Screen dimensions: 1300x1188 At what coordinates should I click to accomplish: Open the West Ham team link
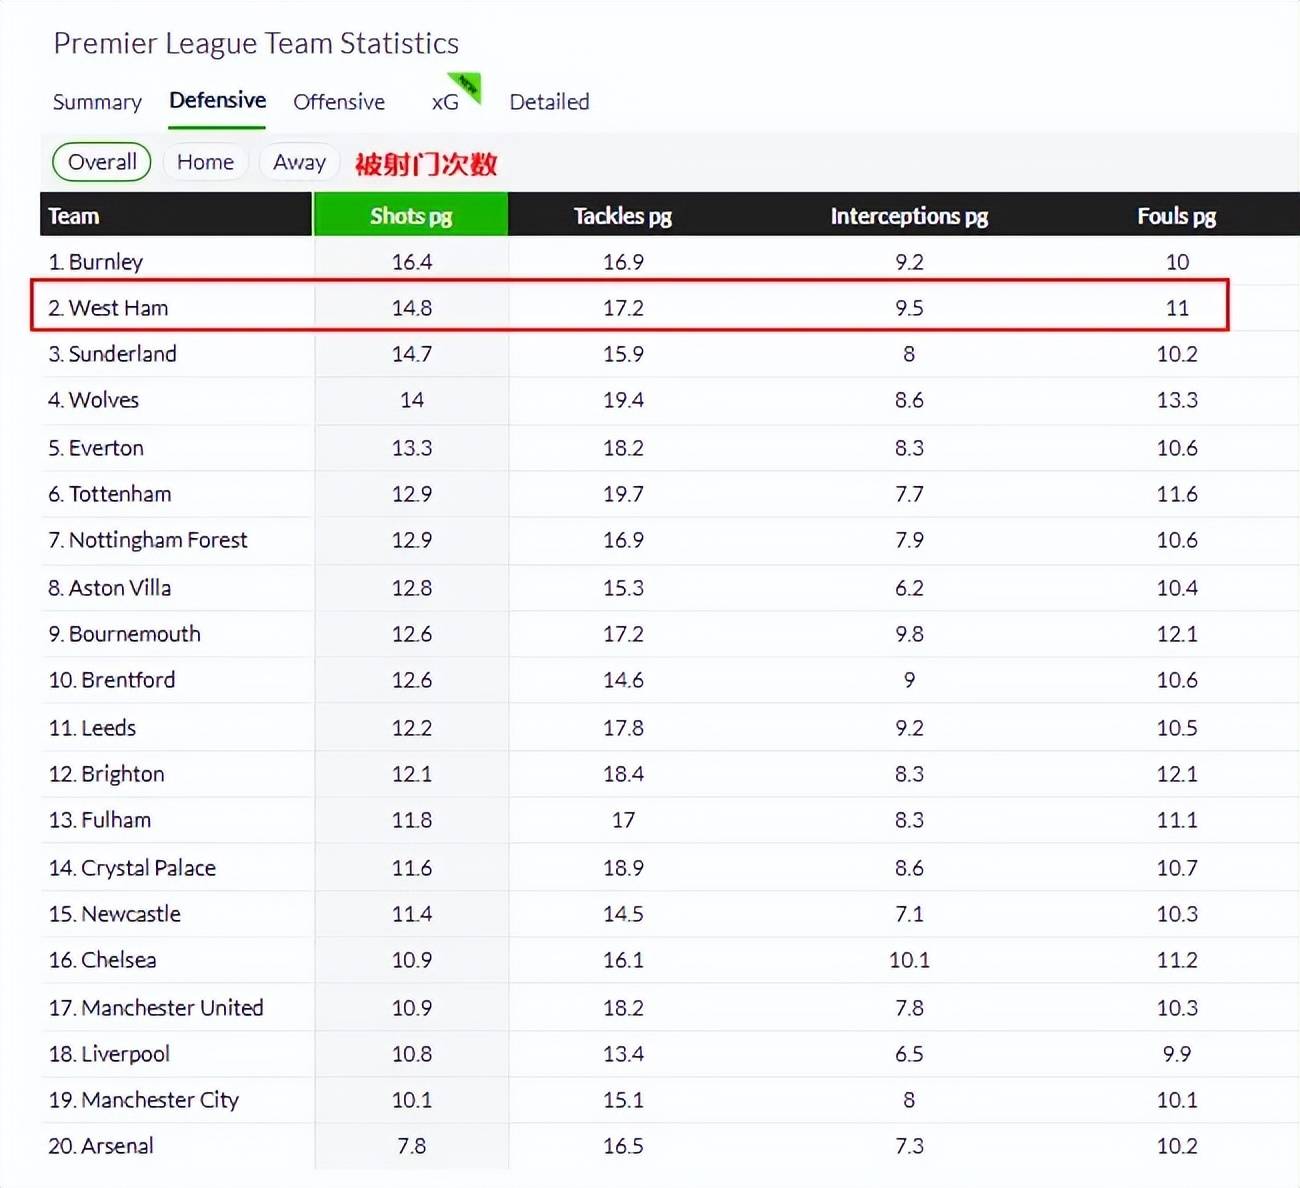118,308
